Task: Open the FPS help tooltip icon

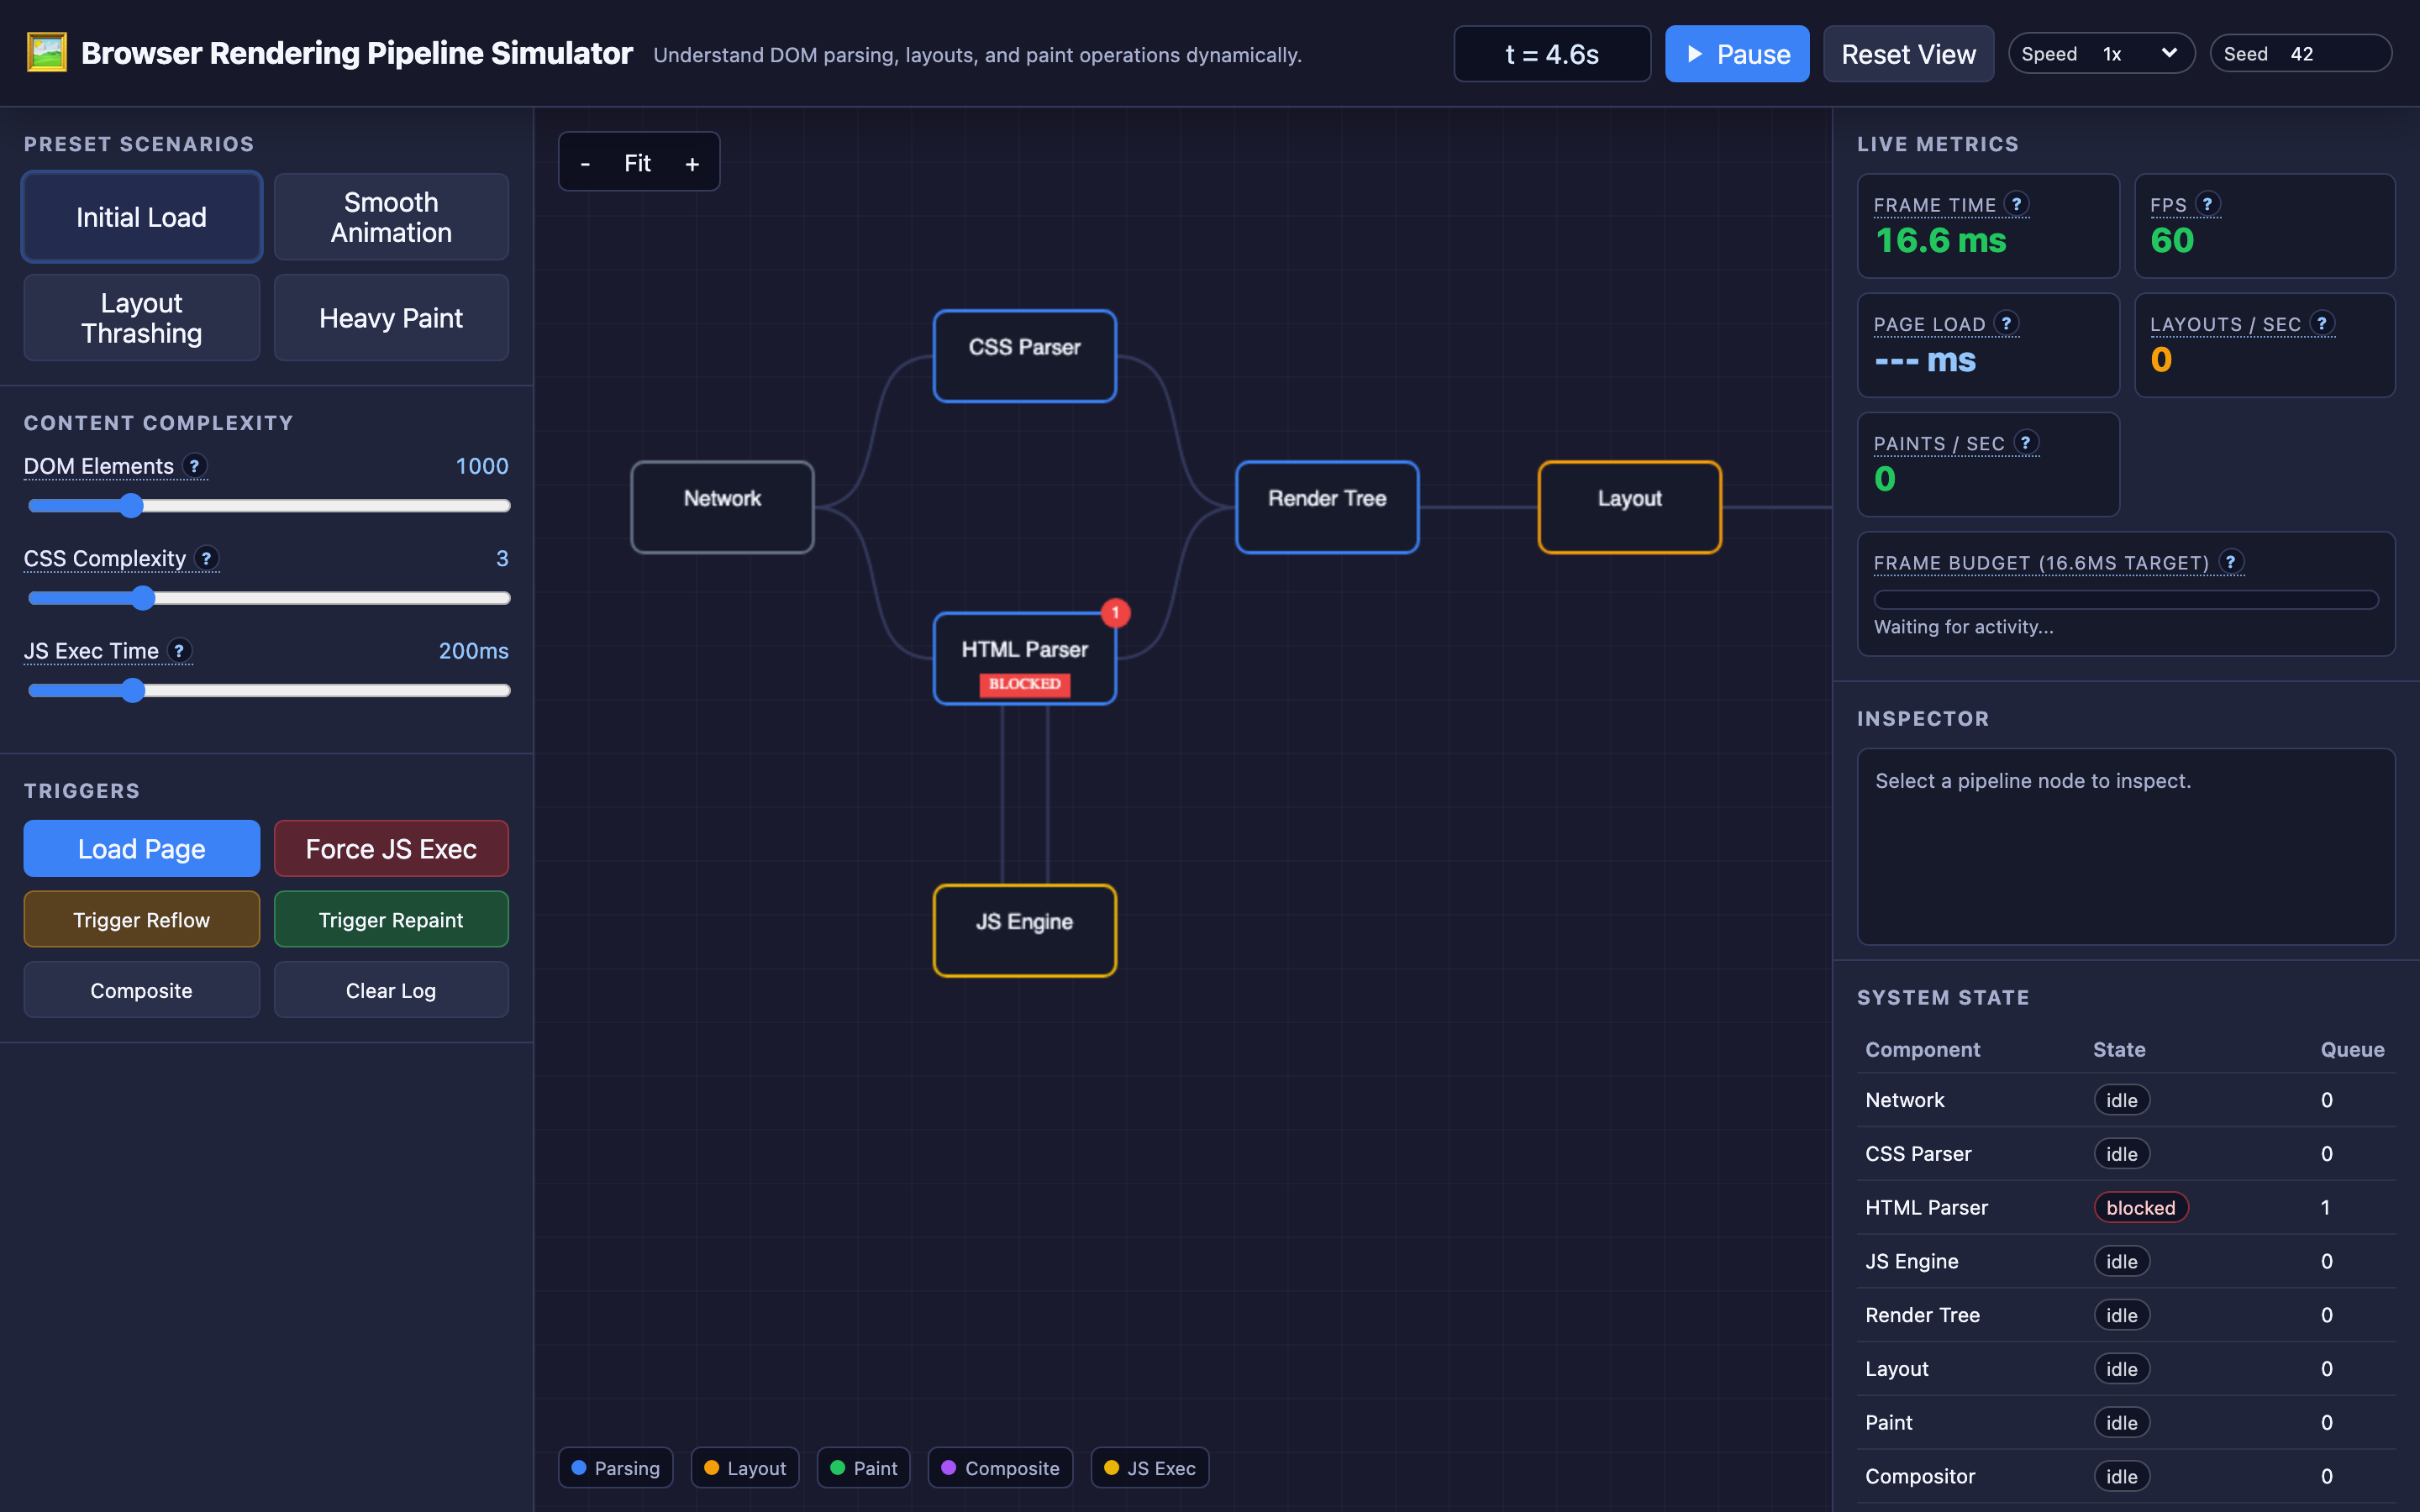Action: point(2207,204)
